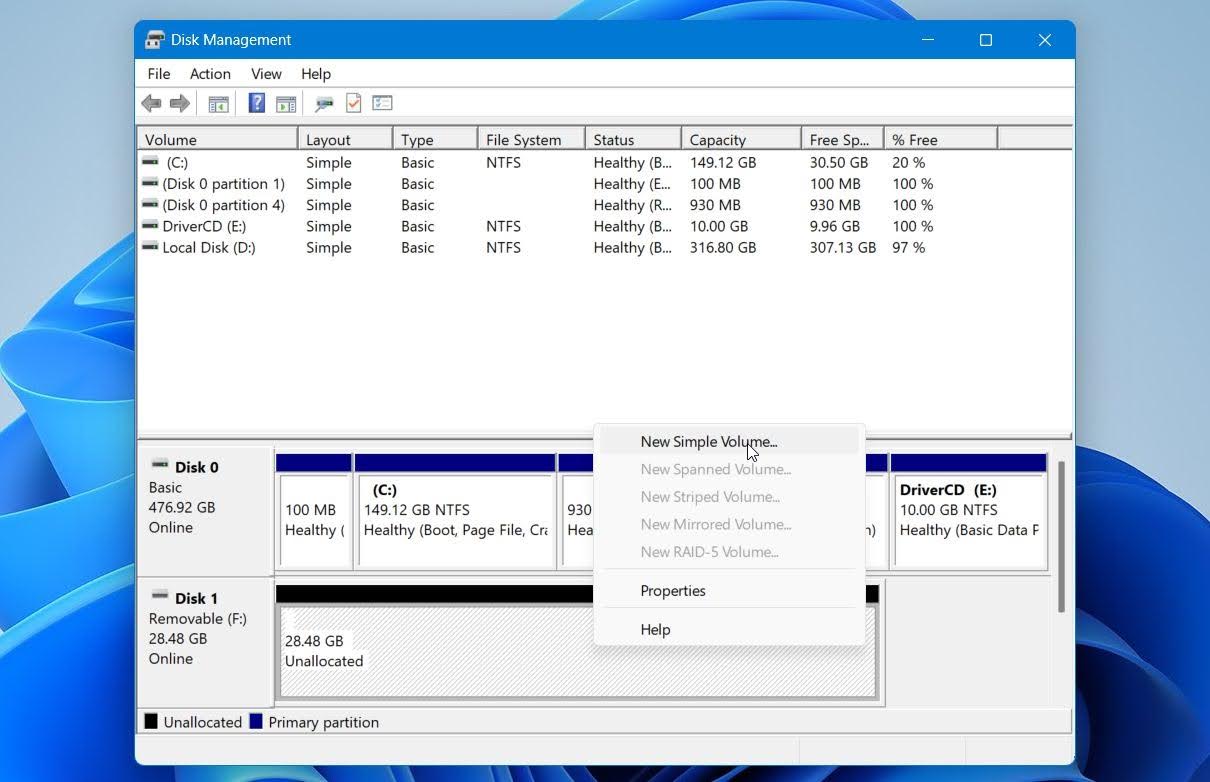Choose New Simple Volume from context menu
This screenshot has width=1210, height=782.
click(x=729, y=441)
